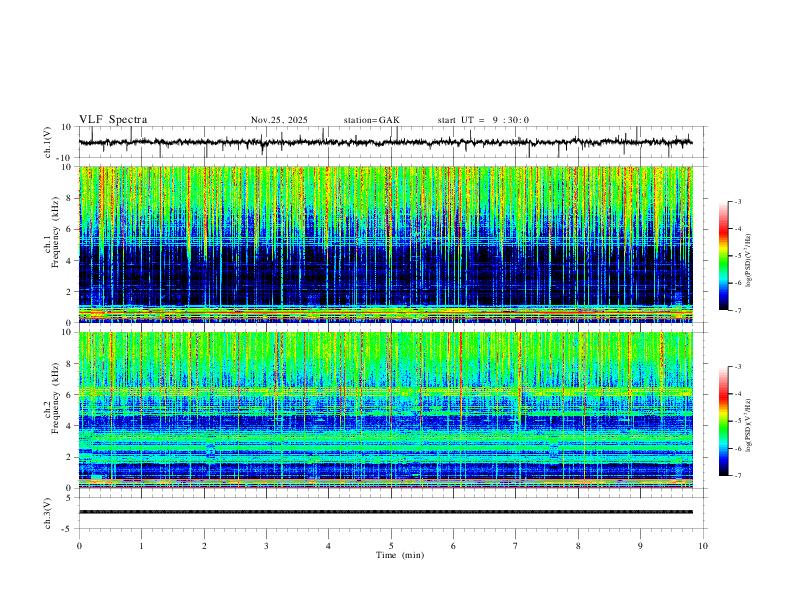Click time axis tick label '9'

click(640, 546)
